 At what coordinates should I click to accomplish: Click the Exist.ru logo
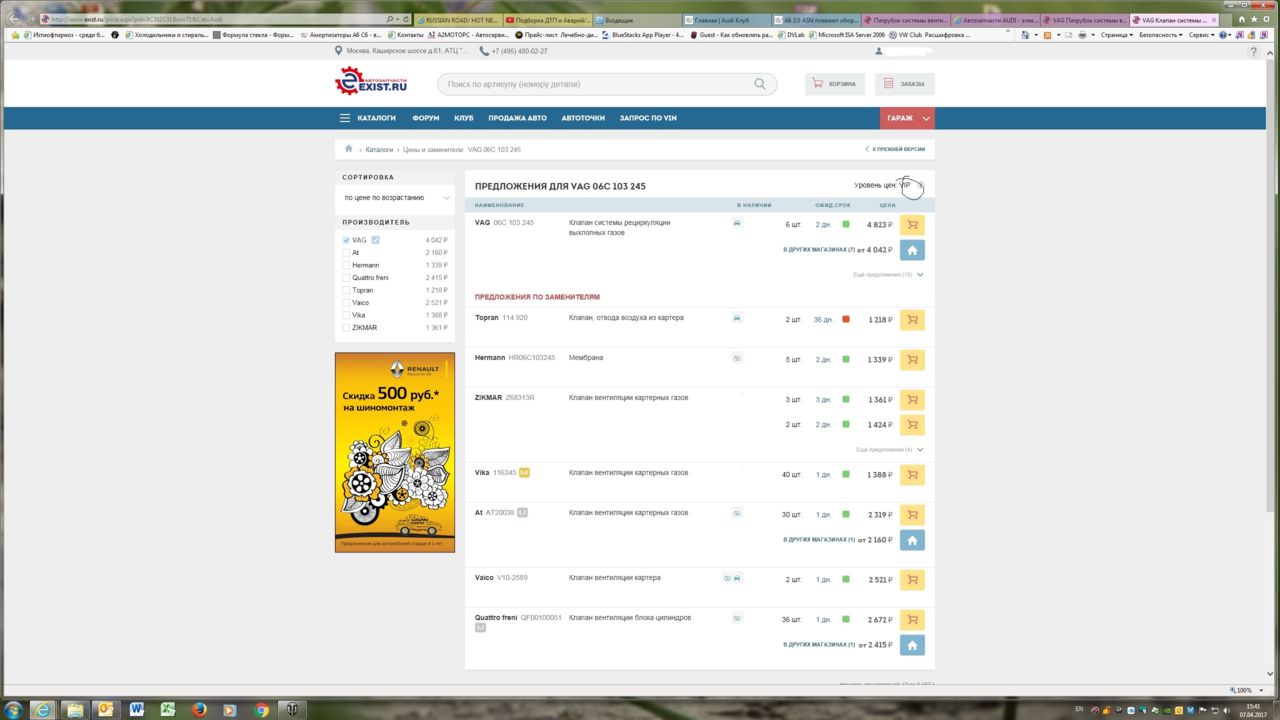pos(371,82)
